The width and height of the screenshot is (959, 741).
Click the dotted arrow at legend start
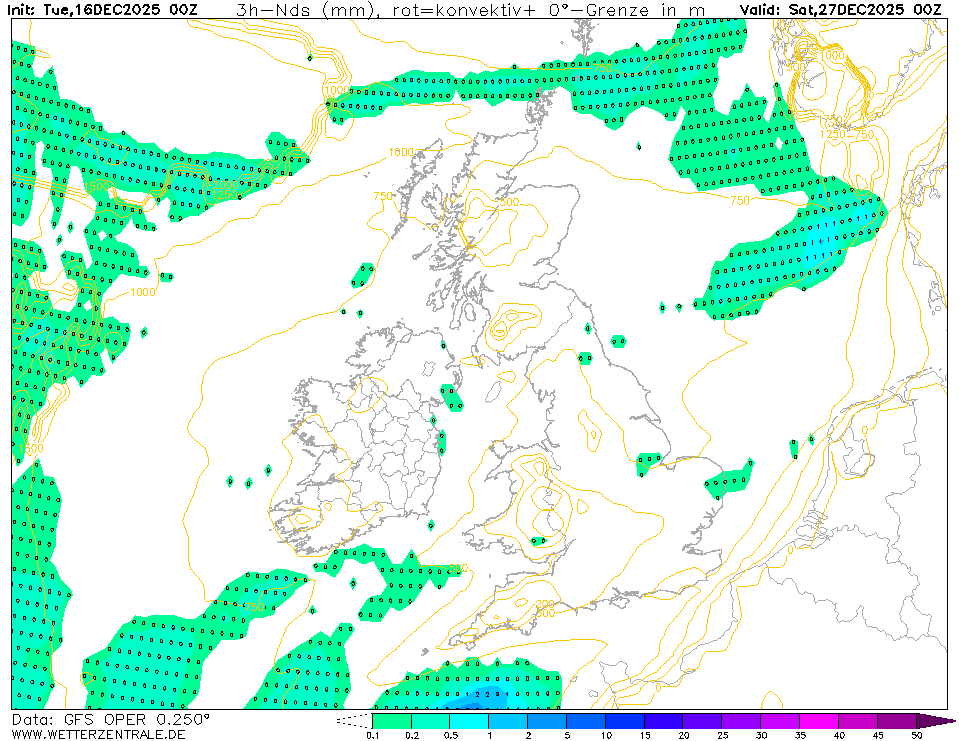[x=354, y=721]
